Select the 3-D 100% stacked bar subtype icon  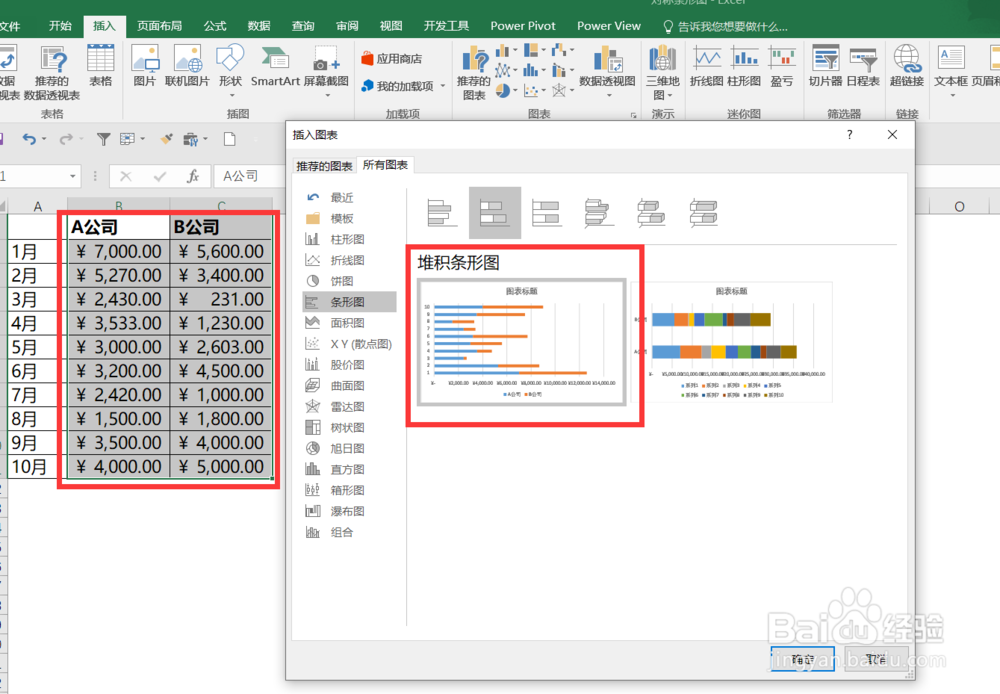pyautogui.click(x=703, y=212)
